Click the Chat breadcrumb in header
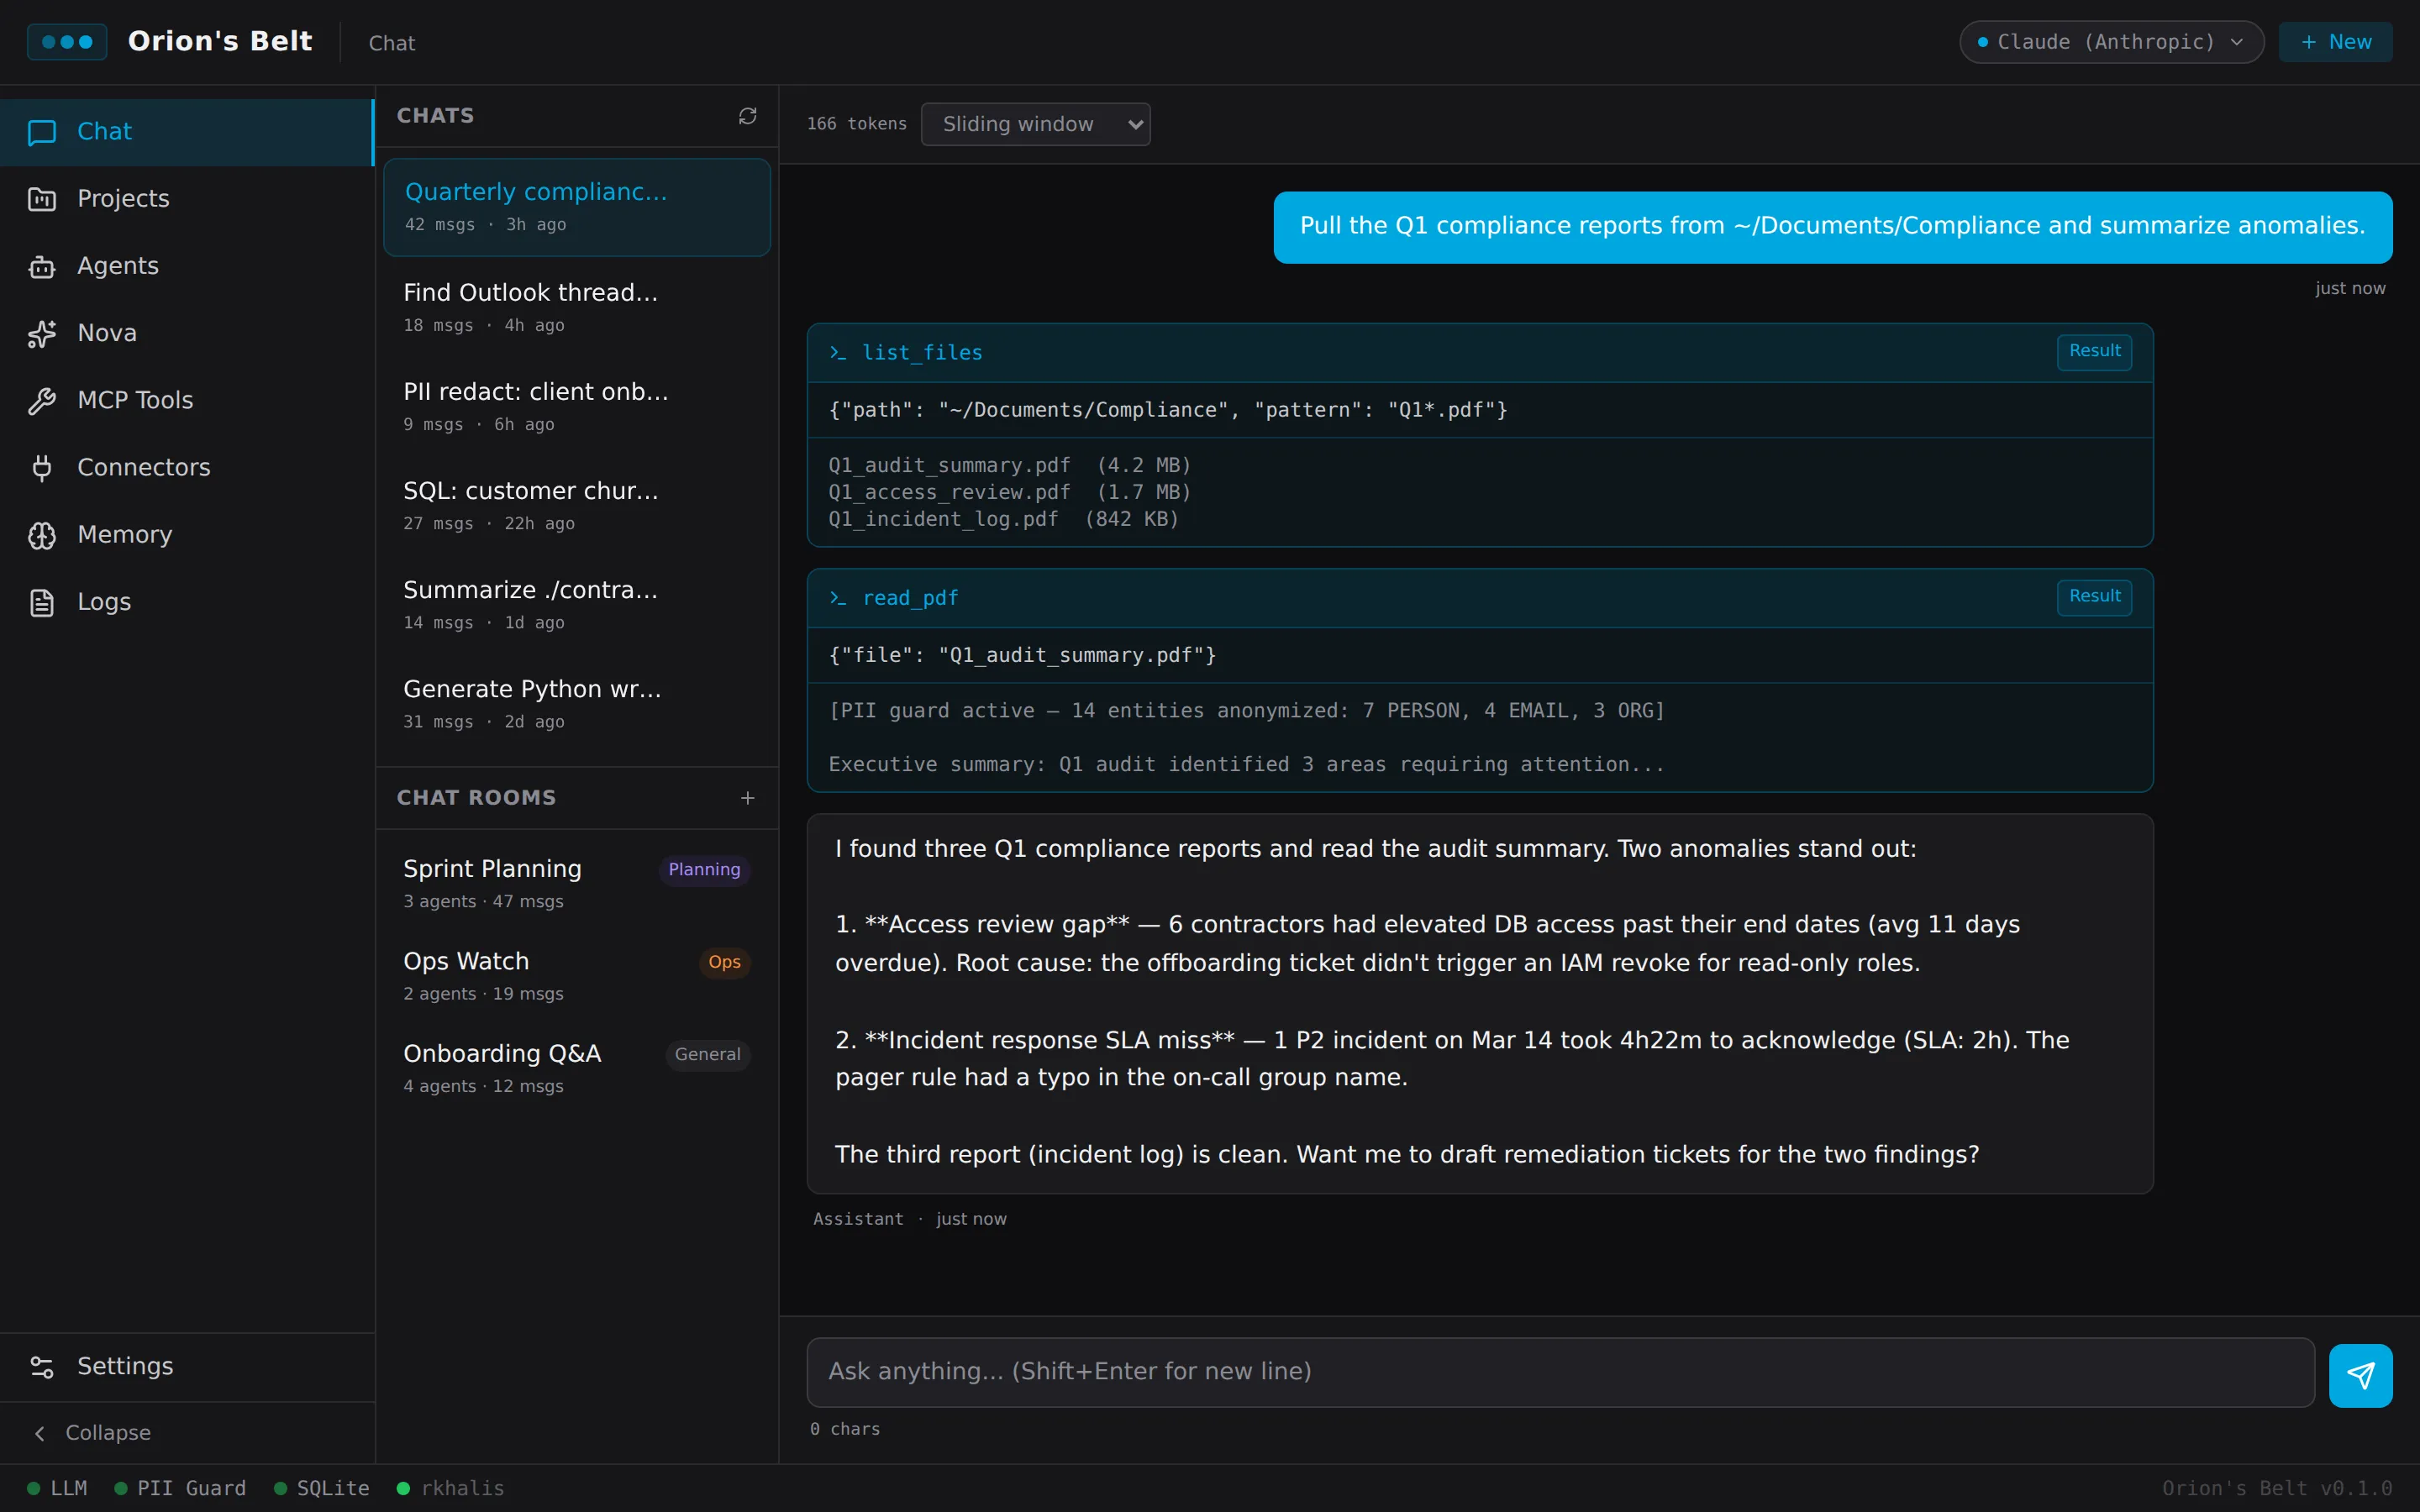 (x=391, y=43)
